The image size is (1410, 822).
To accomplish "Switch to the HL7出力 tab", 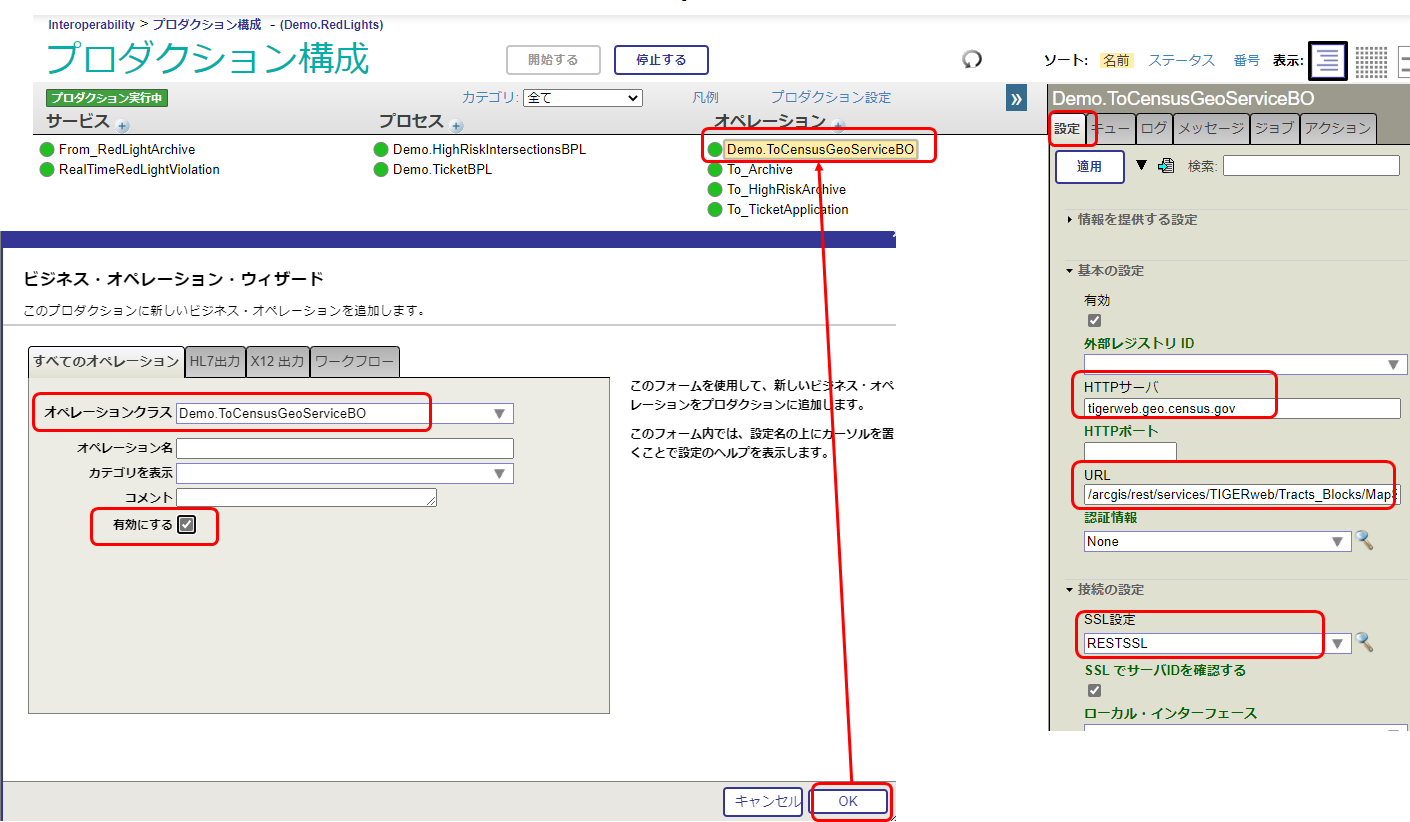I will [x=215, y=362].
